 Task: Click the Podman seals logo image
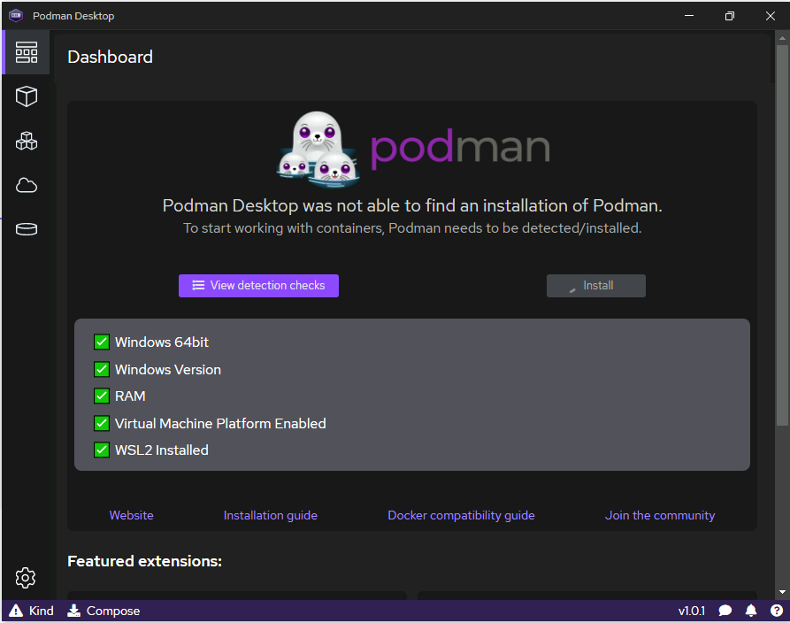(x=317, y=149)
